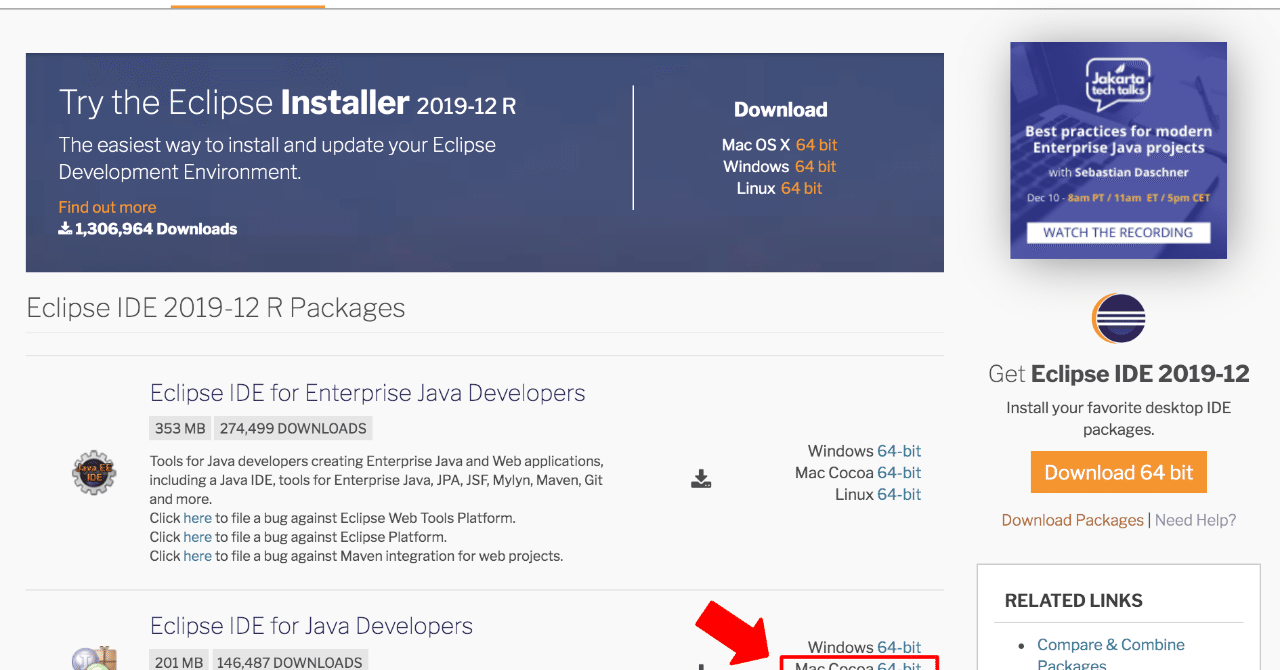
Task: Click here link for Maven integration bug
Action: pos(197,556)
